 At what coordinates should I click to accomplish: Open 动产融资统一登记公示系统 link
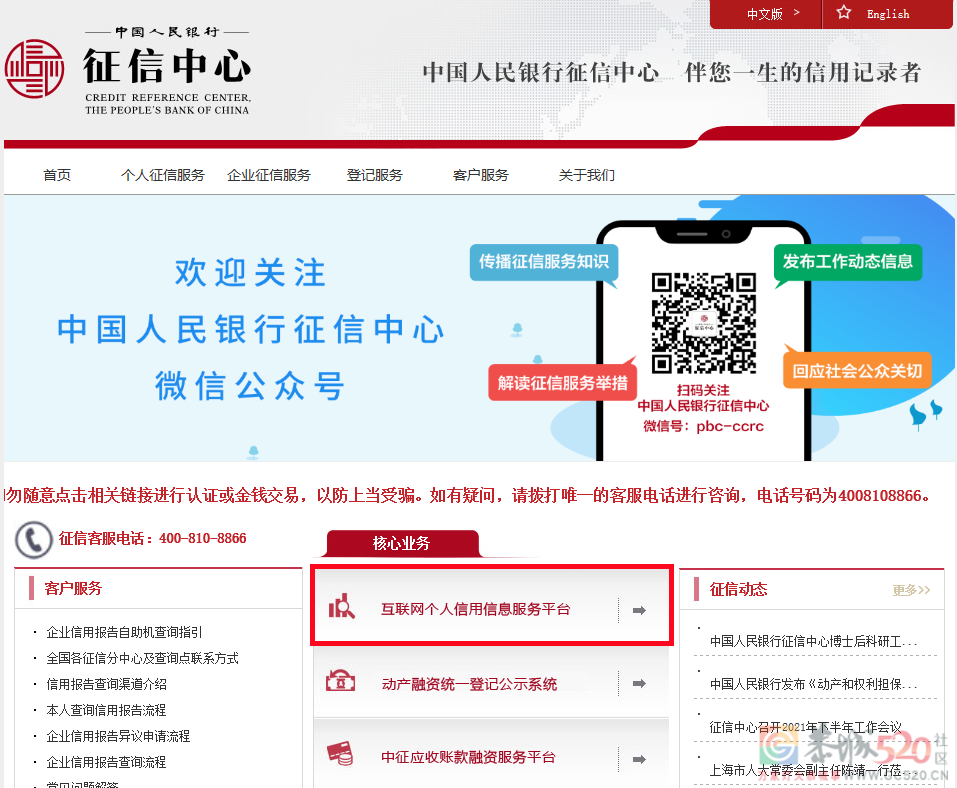(x=469, y=684)
